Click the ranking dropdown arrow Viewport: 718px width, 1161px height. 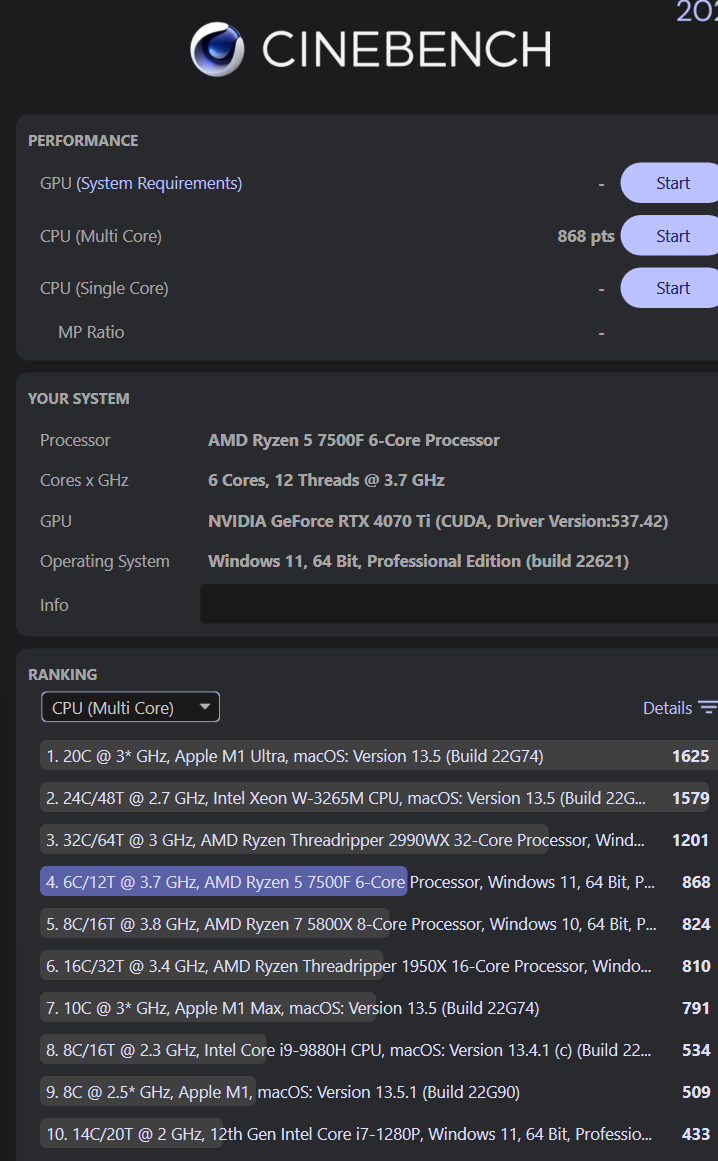point(204,707)
